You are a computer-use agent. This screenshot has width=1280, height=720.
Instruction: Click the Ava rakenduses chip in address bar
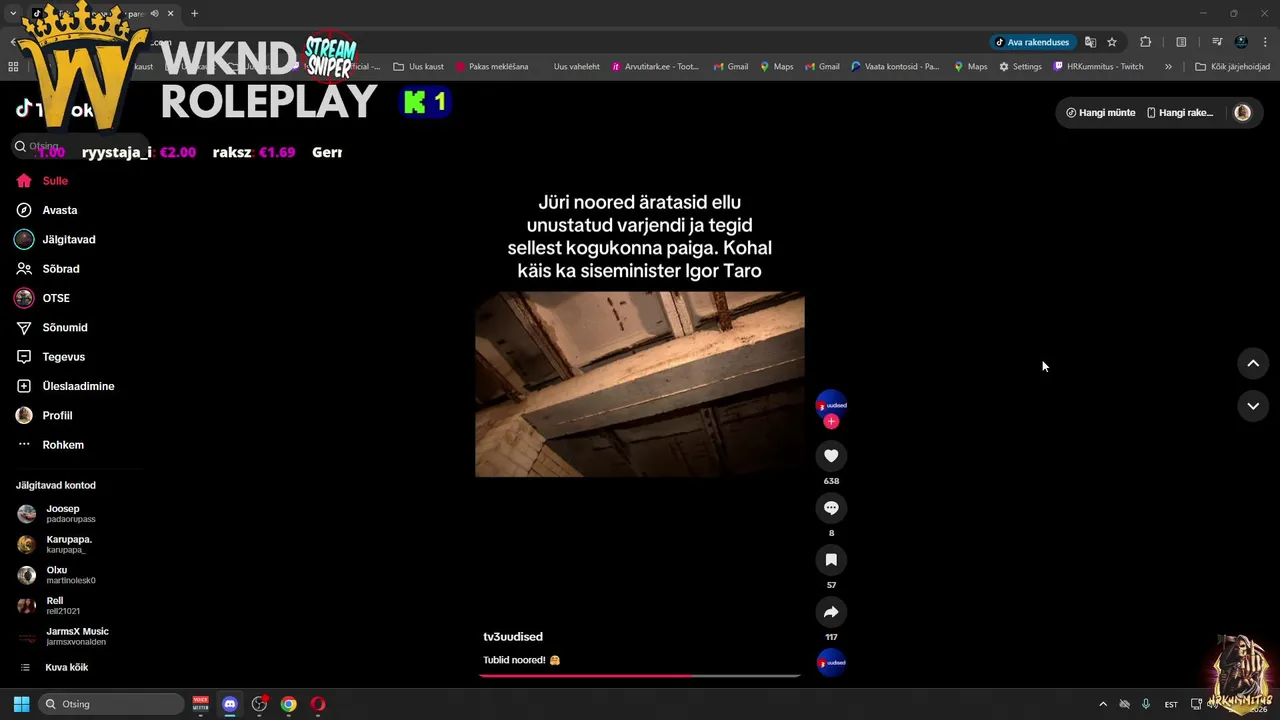click(1032, 42)
